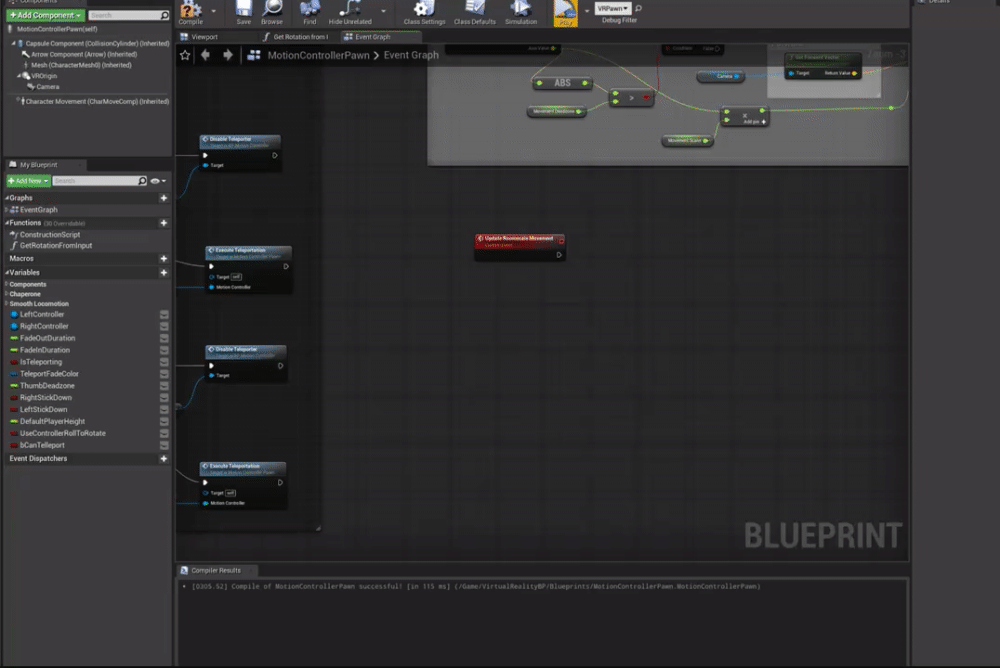Toggle Hide Unrelated nodes

[350, 11]
